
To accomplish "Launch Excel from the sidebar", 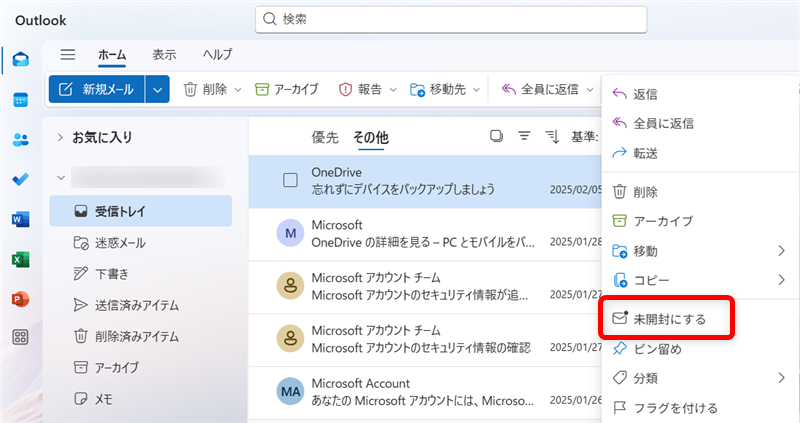I will (x=20, y=259).
